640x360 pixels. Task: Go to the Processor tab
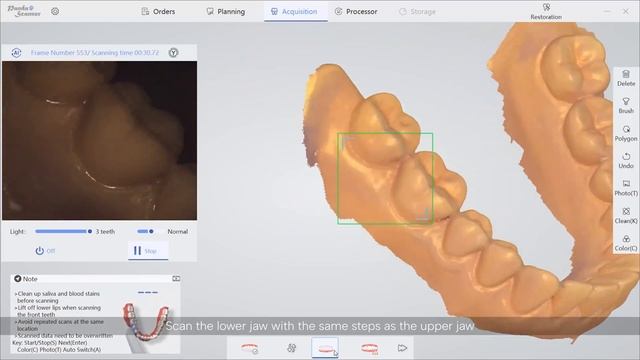pyautogui.click(x=356, y=11)
